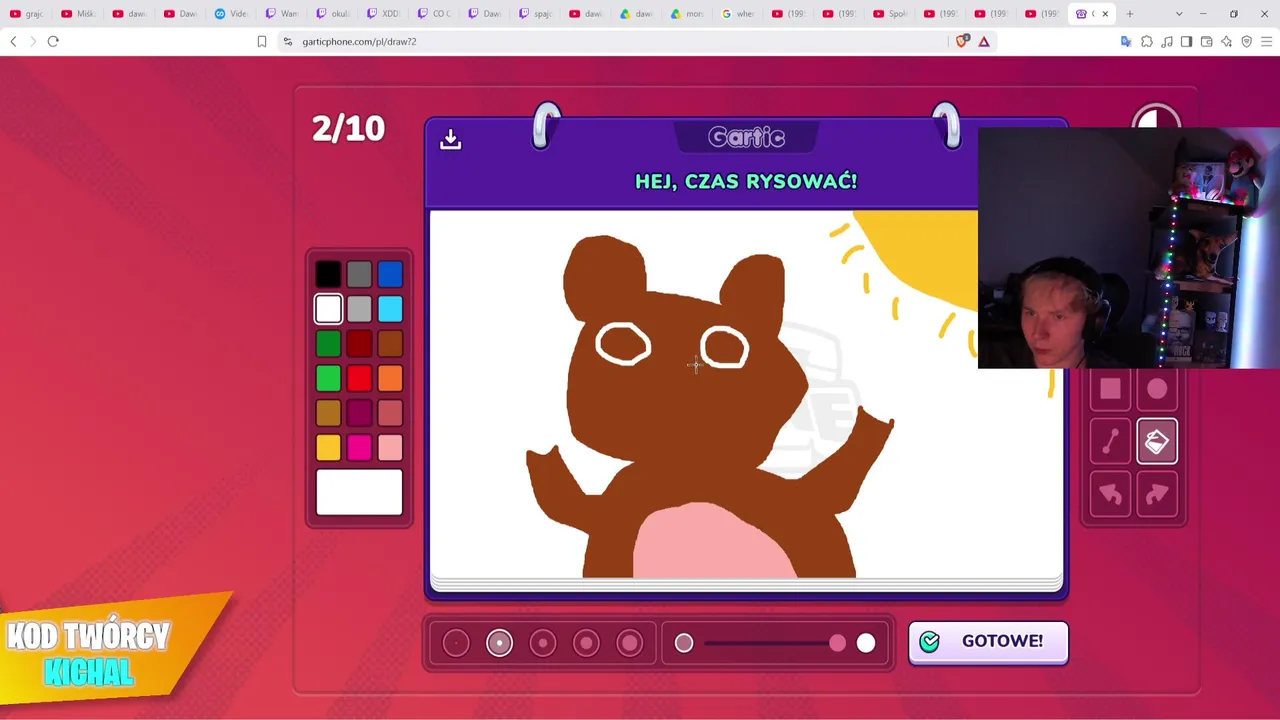Pick the brown color swatch
This screenshot has width=1280, height=720.
tap(390, 344)
